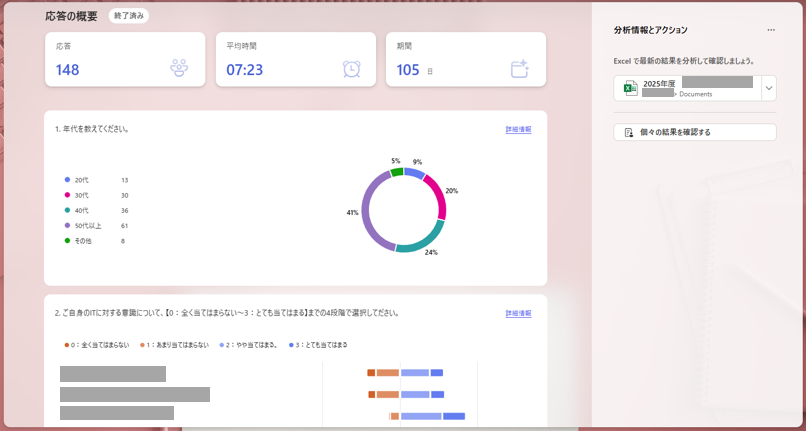Click the 20代 blue legend dot
This screenshot has height=433, width=807.
pyautogui.click(x=68, y=180)
